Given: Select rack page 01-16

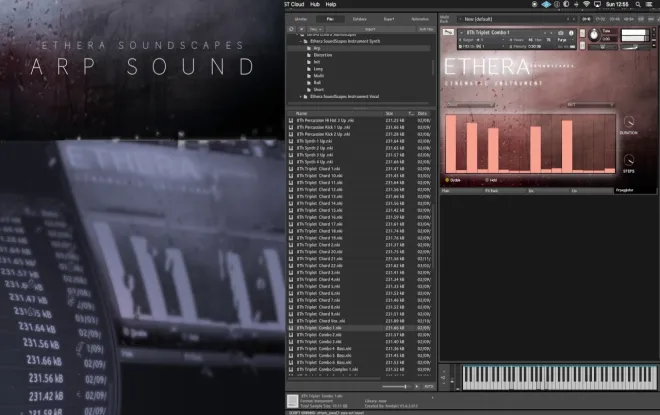Looking at the screenshot, I should point(585,19).
